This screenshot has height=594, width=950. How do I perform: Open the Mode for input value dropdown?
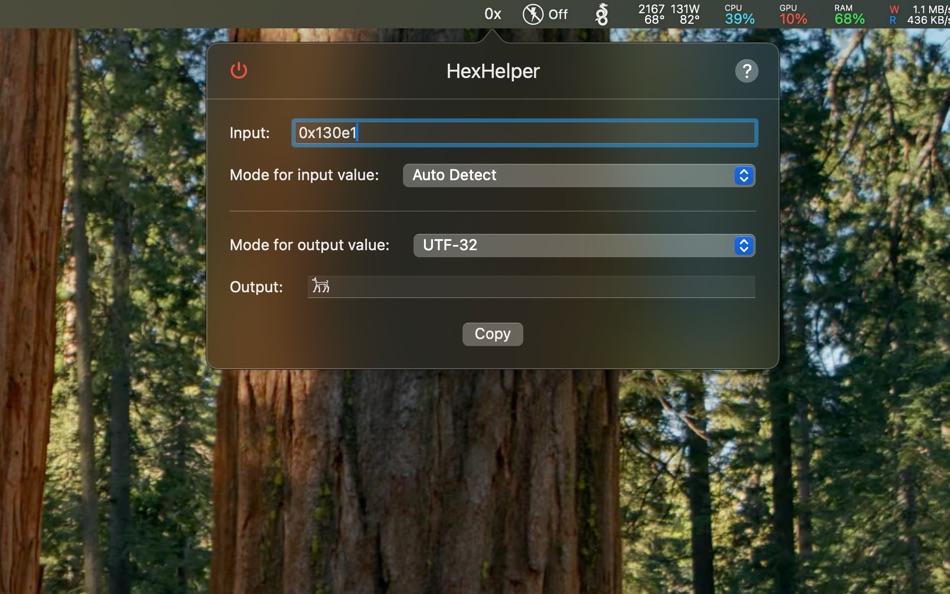578,175
